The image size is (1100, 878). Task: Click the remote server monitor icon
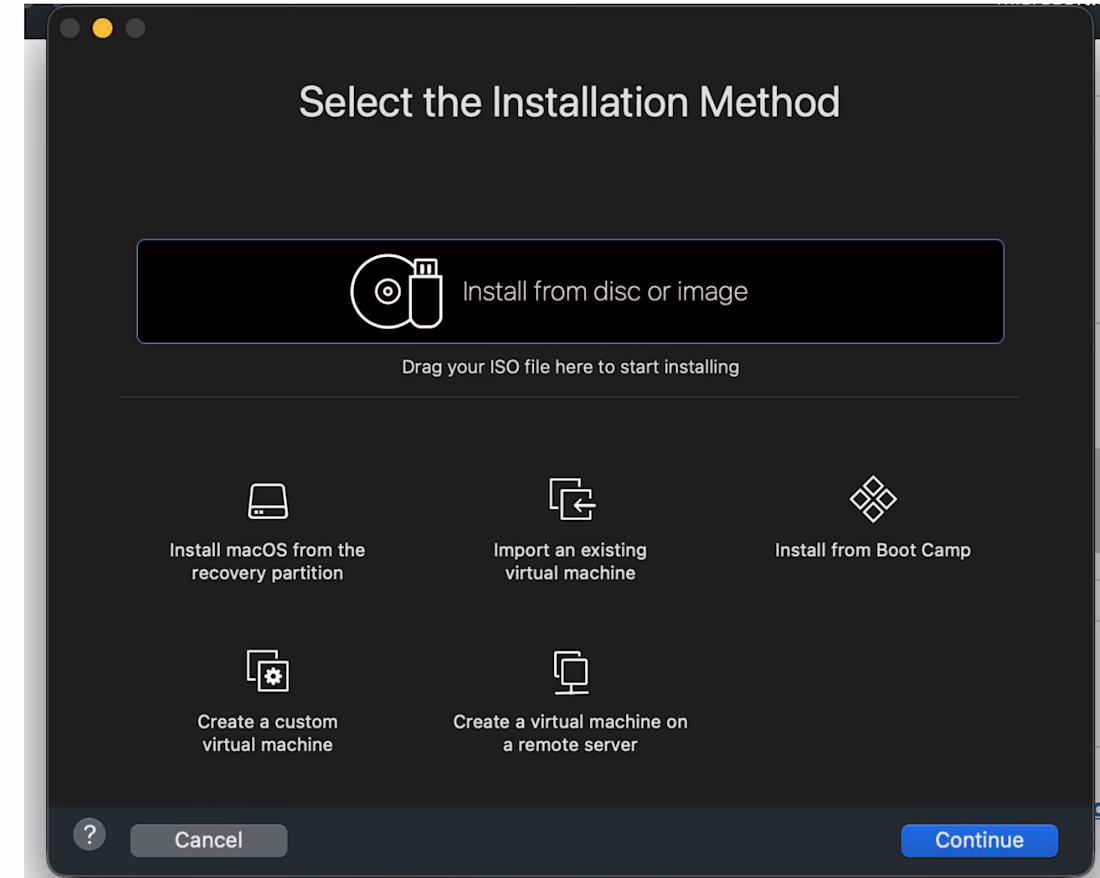(571, 672)
